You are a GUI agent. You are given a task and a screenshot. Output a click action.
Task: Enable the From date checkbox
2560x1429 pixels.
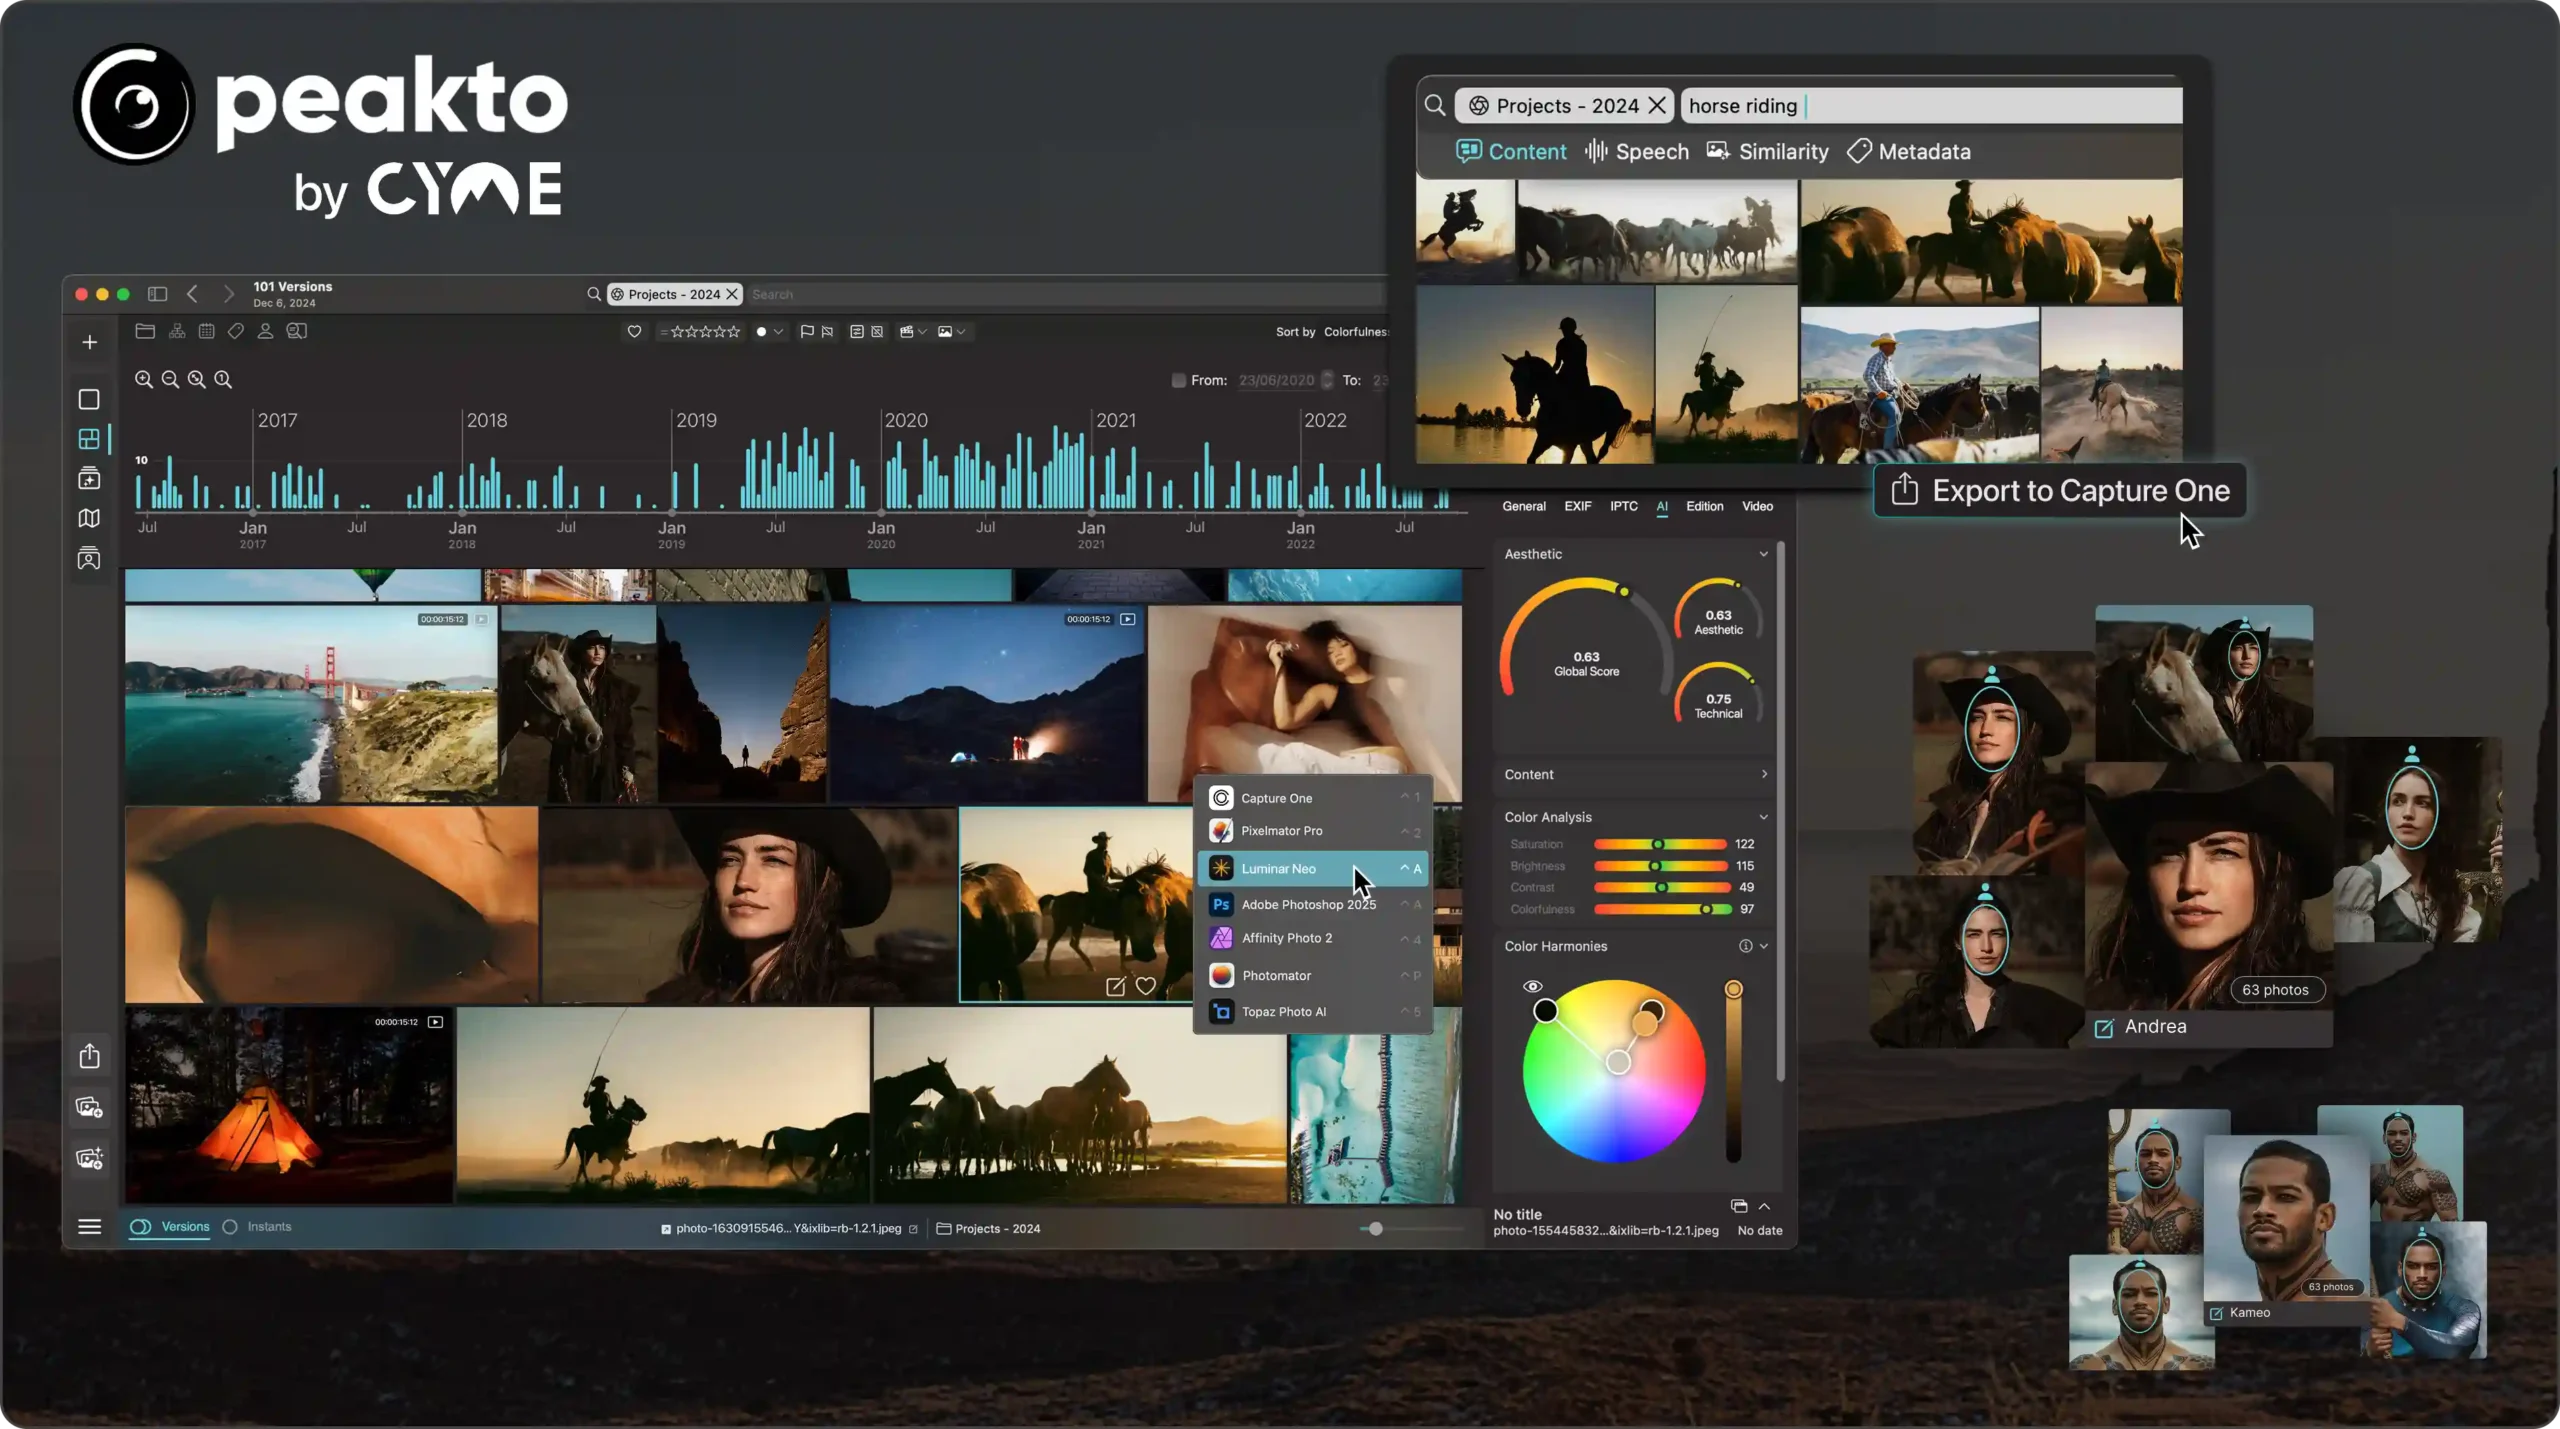[1179, 380]
